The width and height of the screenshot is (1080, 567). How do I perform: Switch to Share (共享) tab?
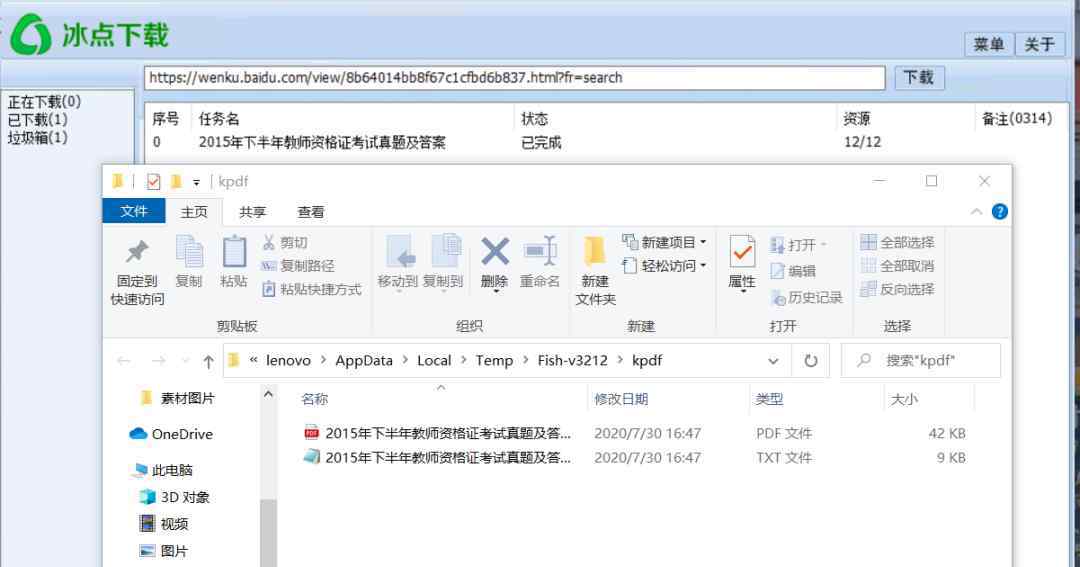(x=252, y=212)
